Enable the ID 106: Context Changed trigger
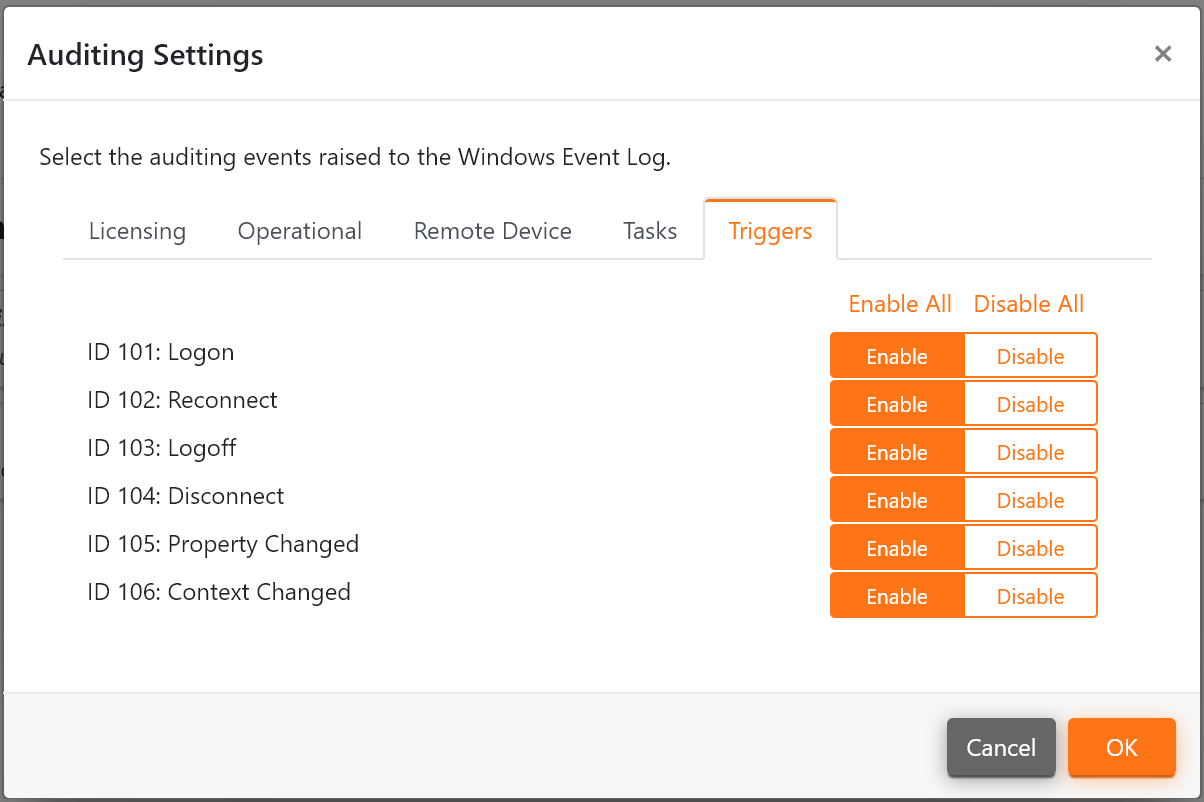The image size is (1204, 802). point(897,595)
